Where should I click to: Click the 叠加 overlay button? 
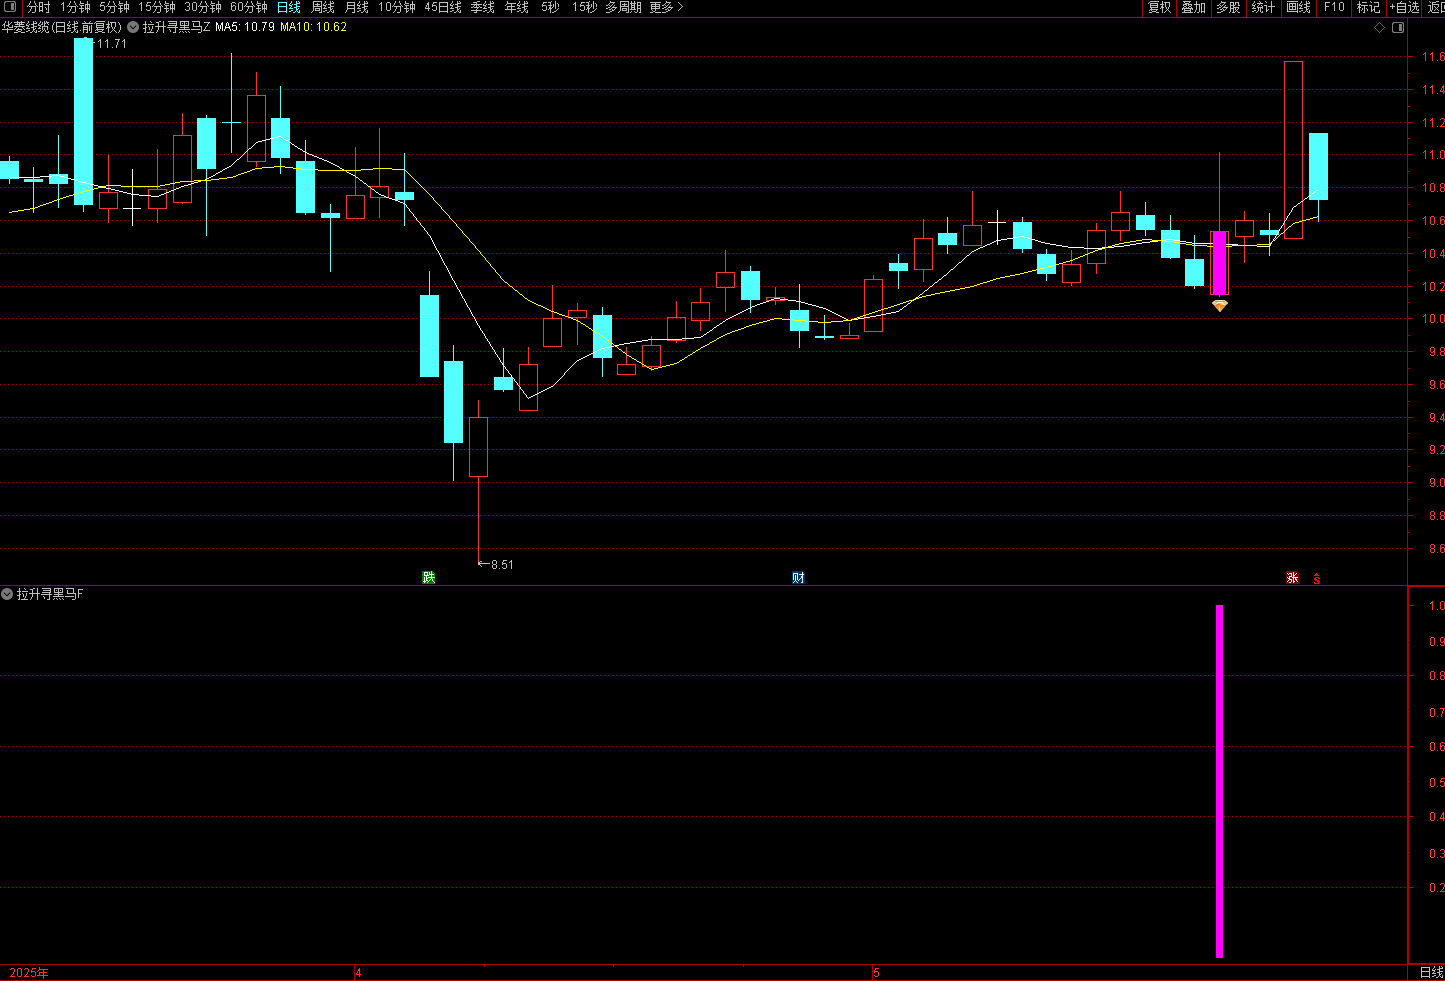click(1194, 7)
